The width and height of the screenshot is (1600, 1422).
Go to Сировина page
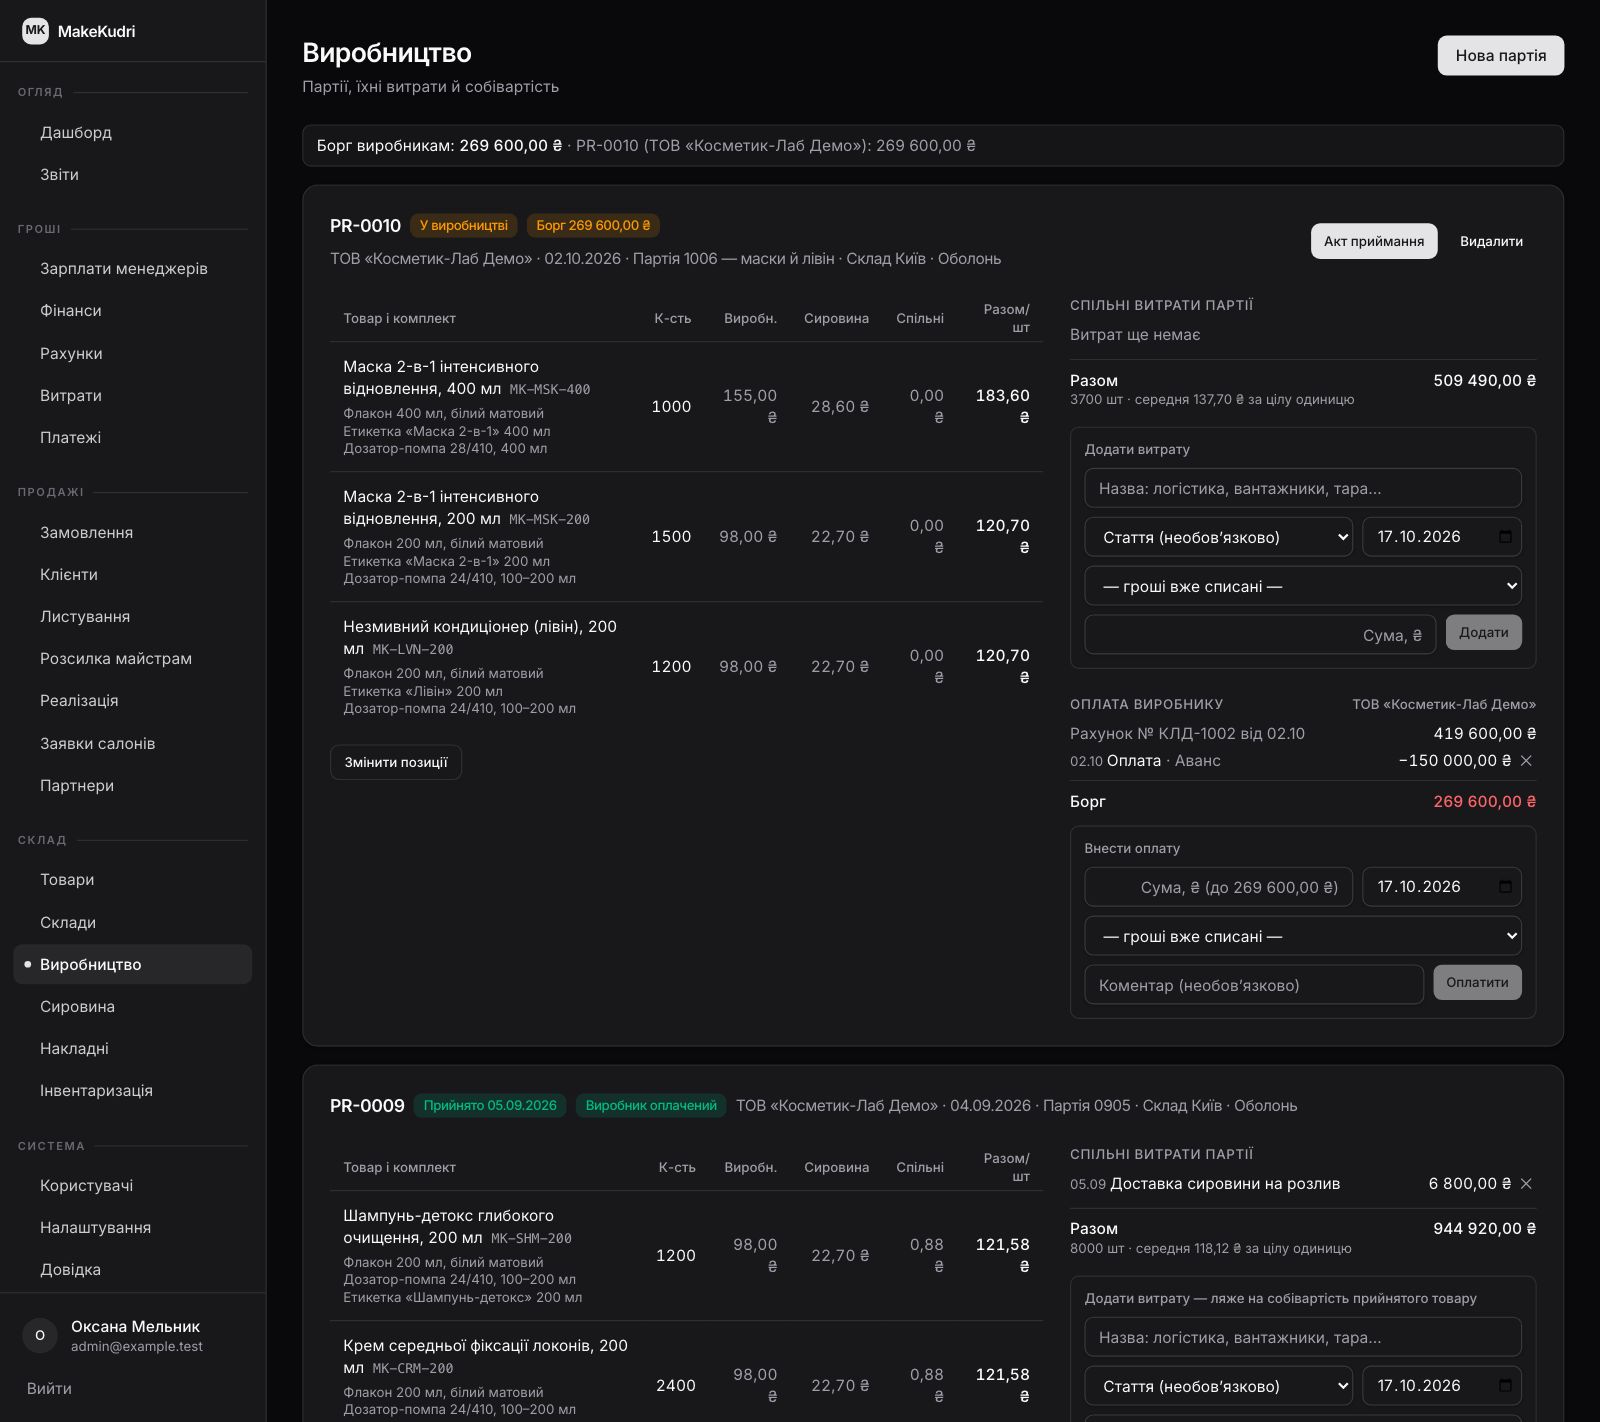[132, 1007]
